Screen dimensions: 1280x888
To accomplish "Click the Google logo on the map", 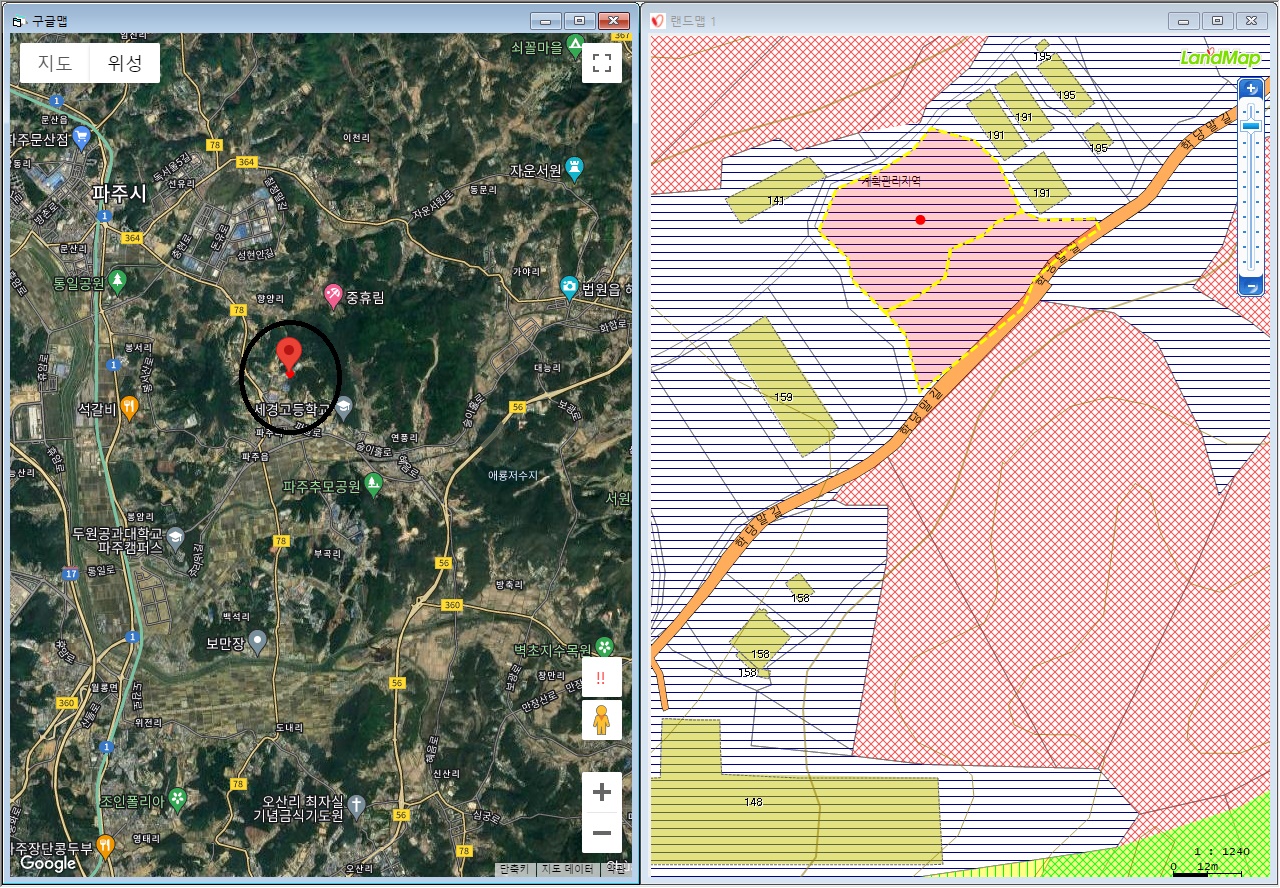I will (48, 863).
